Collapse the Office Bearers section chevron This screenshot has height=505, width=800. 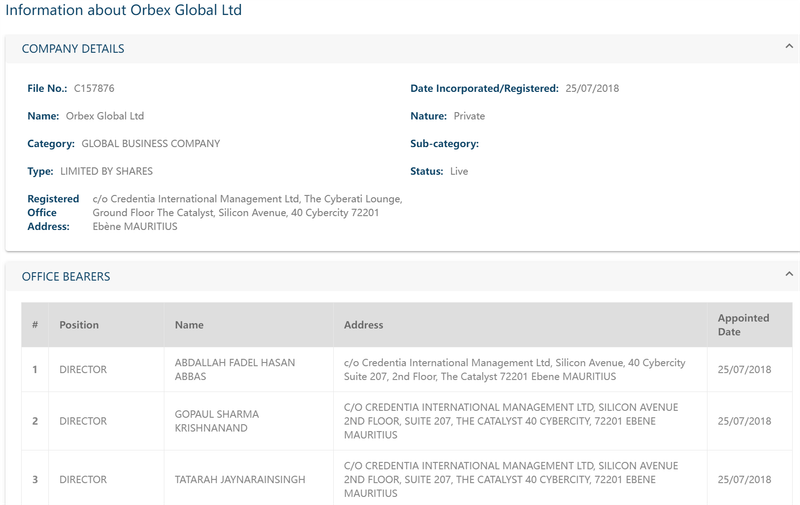click(789, 274)
